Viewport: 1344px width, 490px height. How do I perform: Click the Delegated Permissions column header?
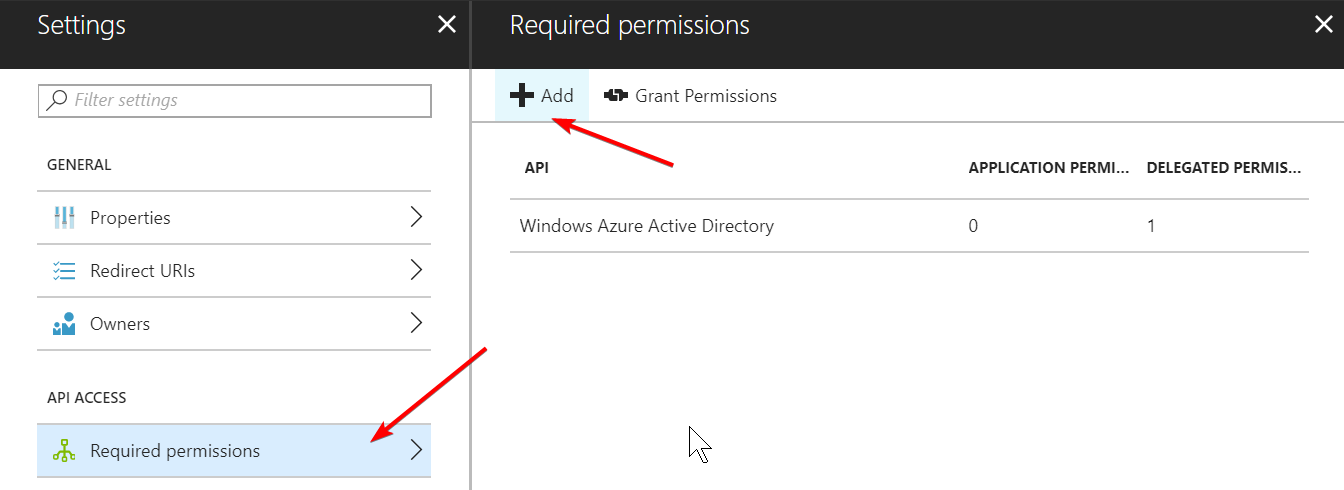pyautogui.click(x=1224, y=168)
